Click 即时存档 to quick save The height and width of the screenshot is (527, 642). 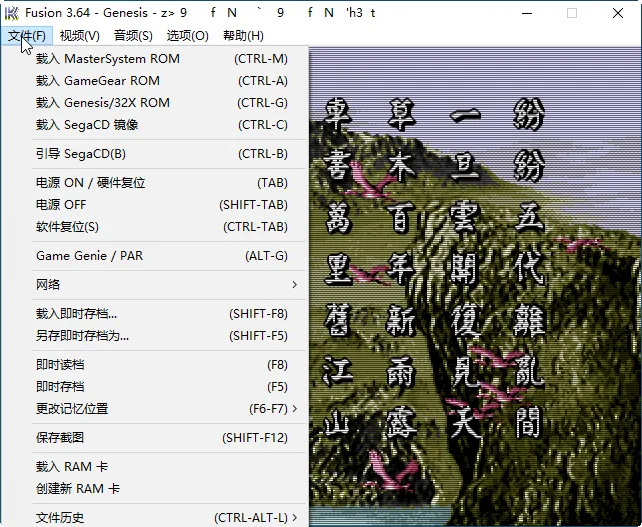pos(60,387)
